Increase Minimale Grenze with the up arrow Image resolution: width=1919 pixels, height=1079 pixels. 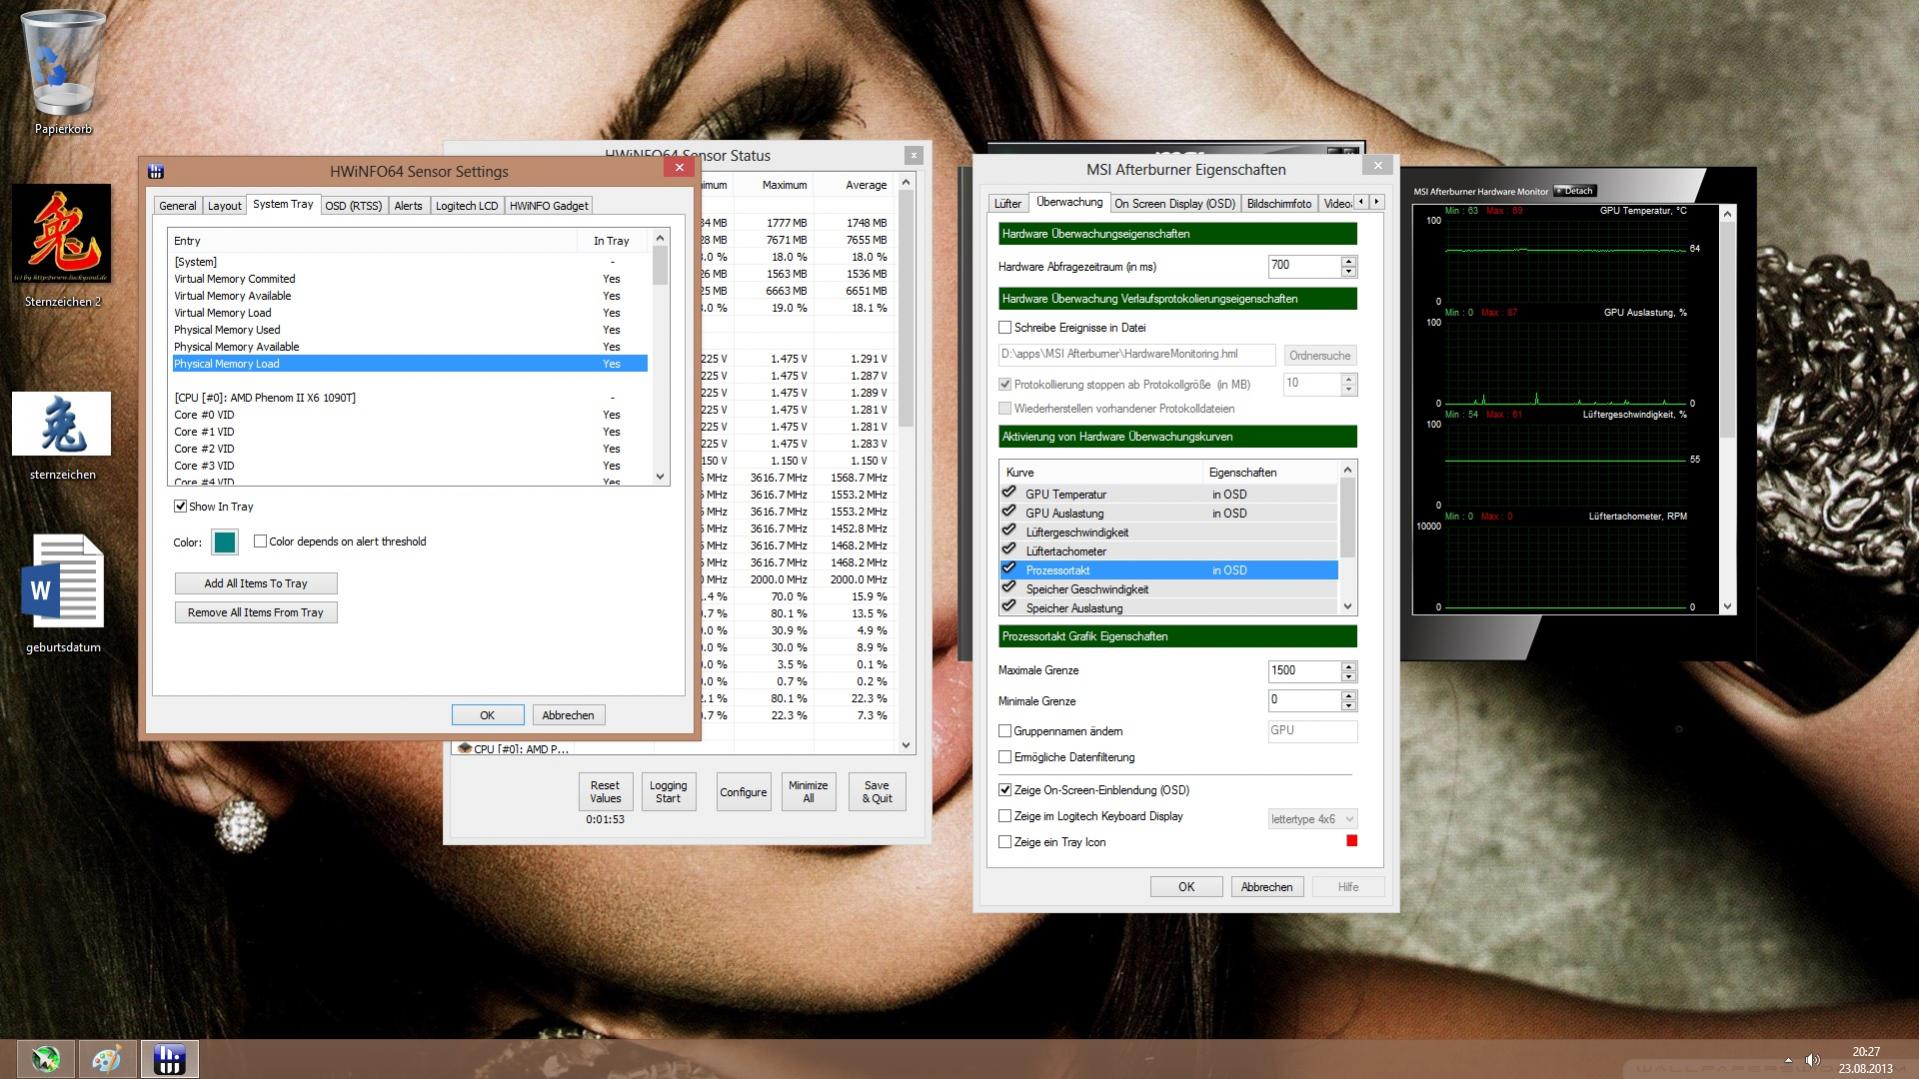[x=1349, y=695]
